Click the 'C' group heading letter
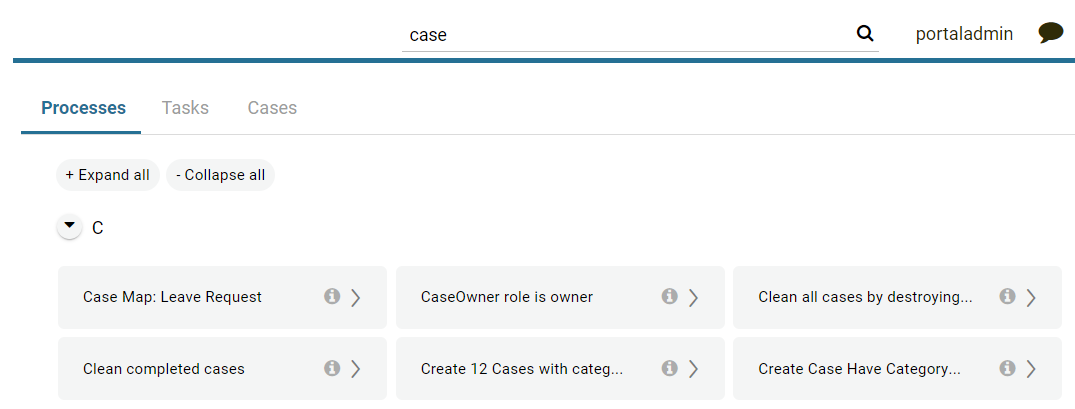Image resolution: width=1075 pixels, height=409 pixels. [x=97, y=228]
